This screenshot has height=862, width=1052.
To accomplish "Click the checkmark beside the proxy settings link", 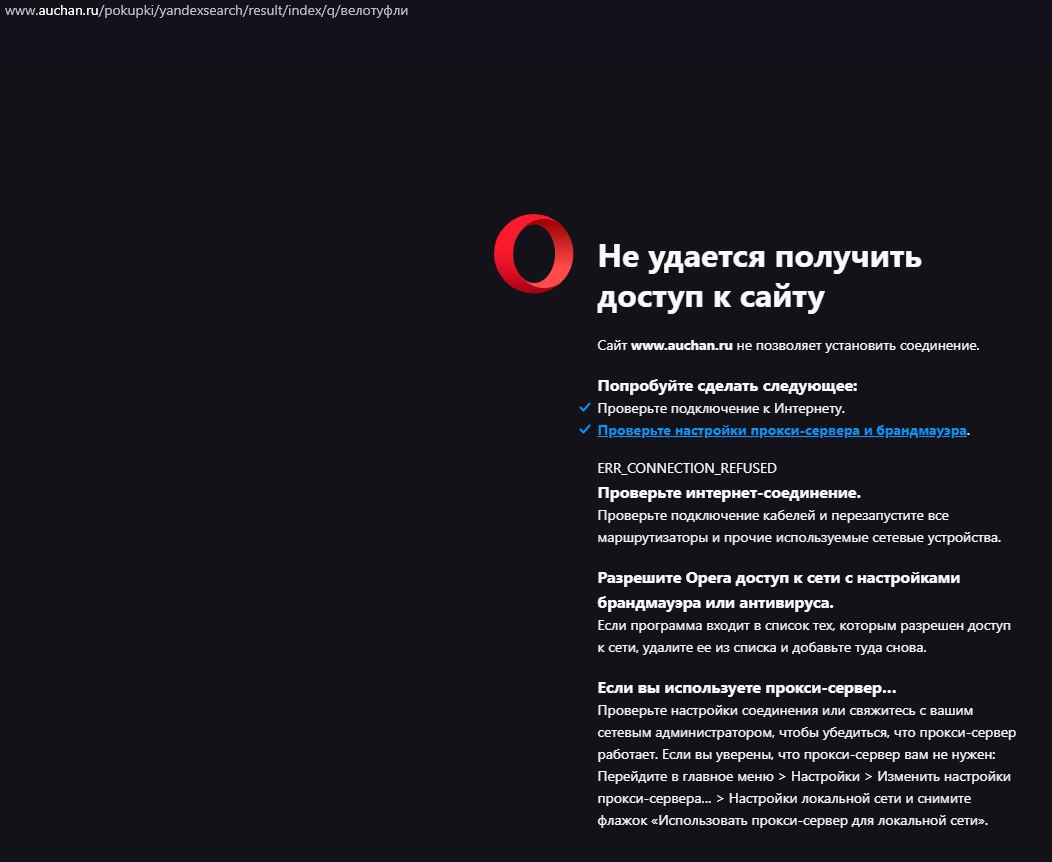I will [585, 429].
